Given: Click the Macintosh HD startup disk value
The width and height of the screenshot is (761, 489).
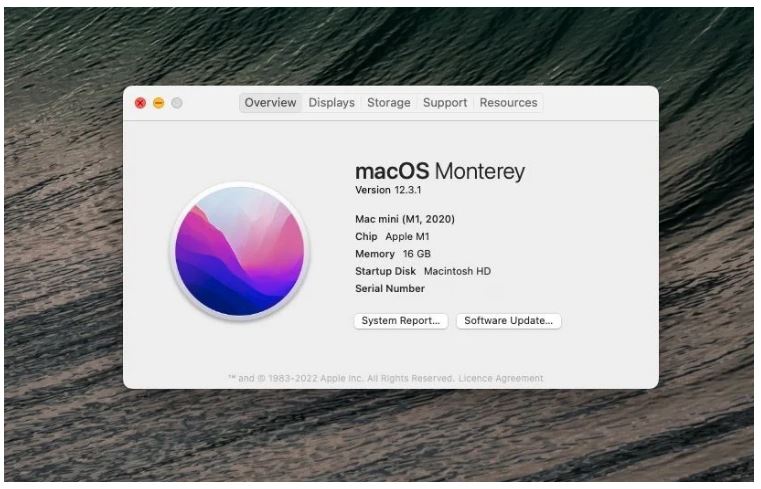Looking at the screenshot, I should coord(457,271).
